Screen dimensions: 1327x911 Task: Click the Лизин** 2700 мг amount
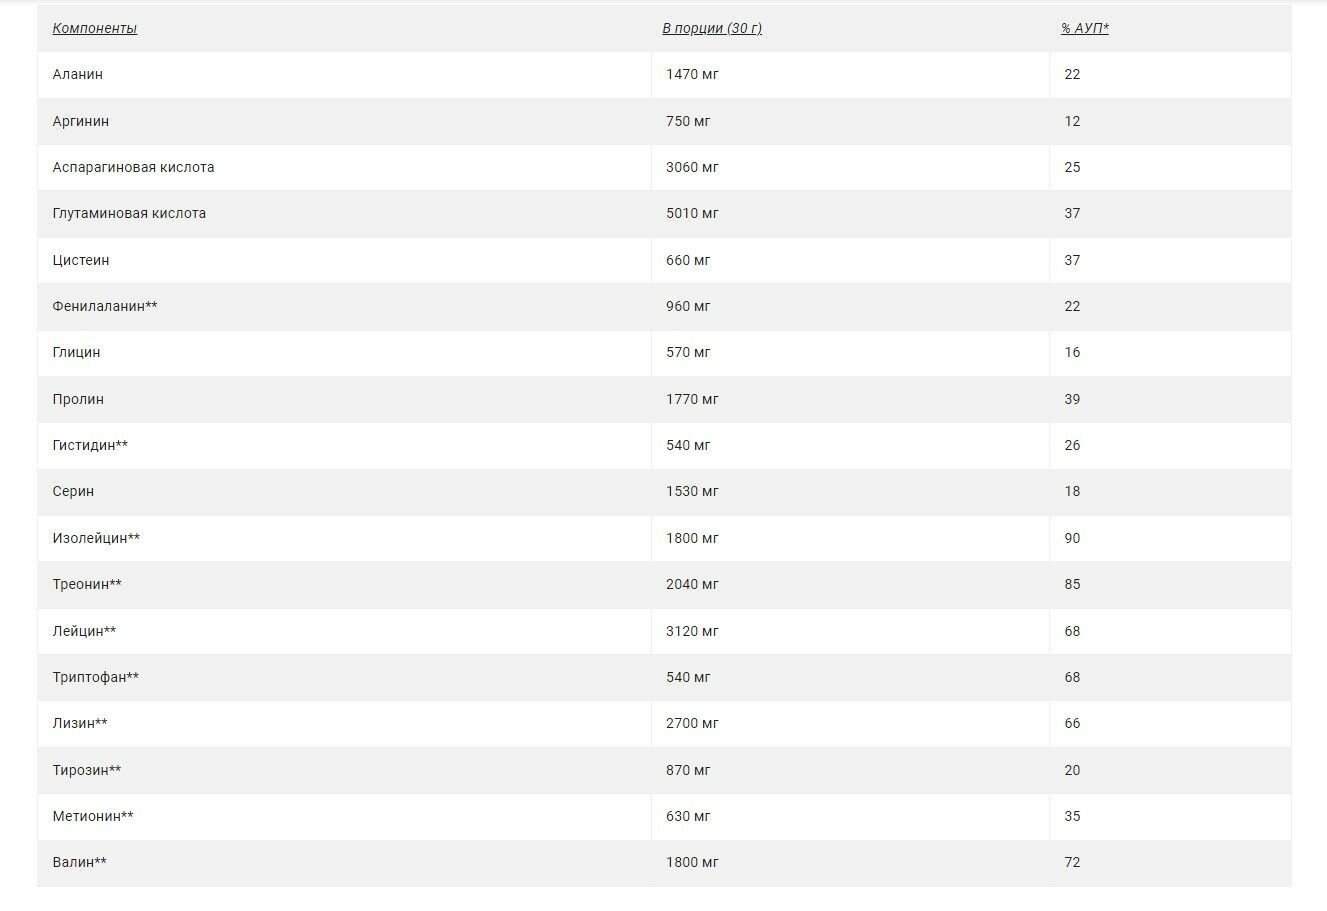click(692, 723)
